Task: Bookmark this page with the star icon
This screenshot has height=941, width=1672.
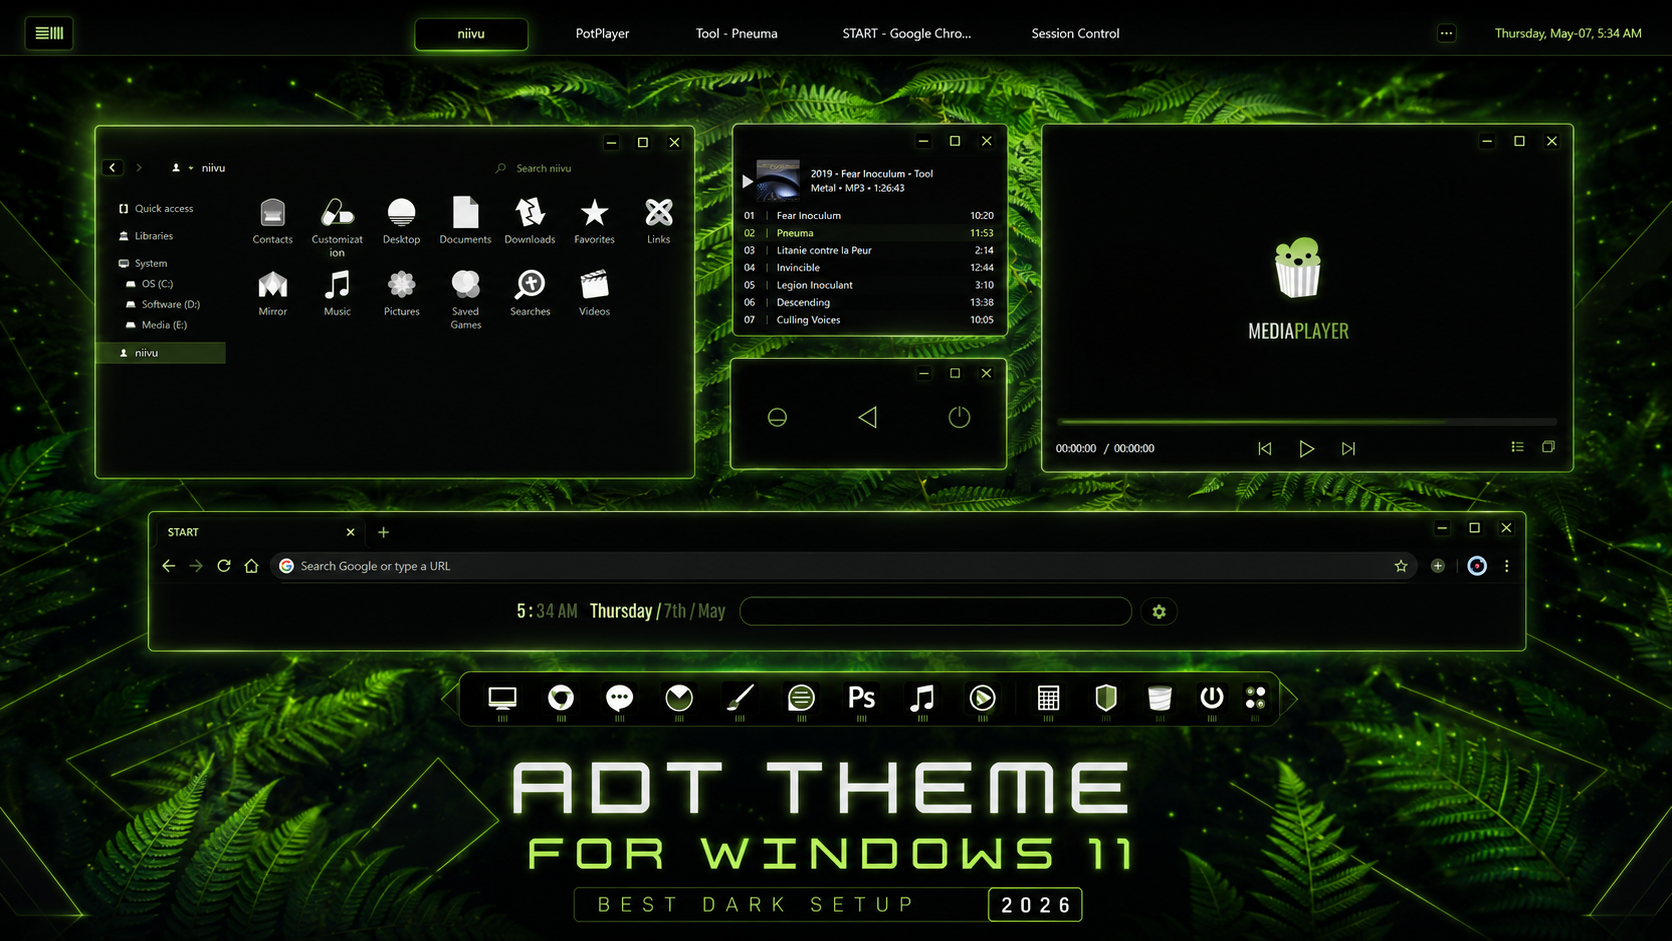Action: 1401,566
